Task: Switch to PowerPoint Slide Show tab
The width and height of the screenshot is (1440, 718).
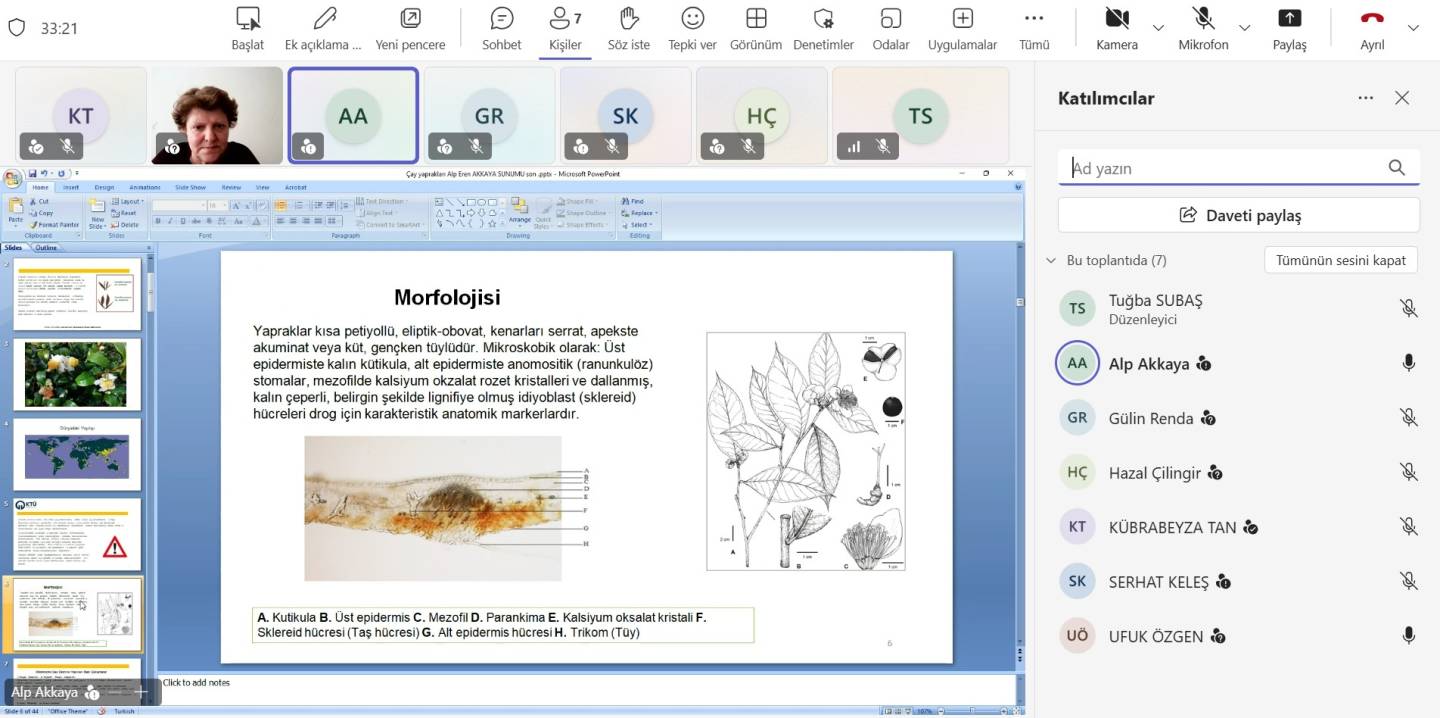Action: 190,187
